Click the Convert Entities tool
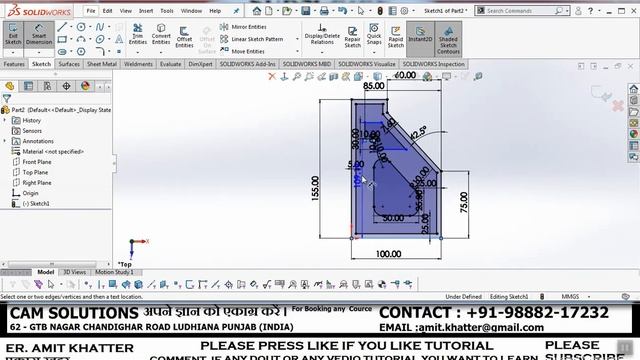Viewport: 640px width, 360px height. (161, 34)
